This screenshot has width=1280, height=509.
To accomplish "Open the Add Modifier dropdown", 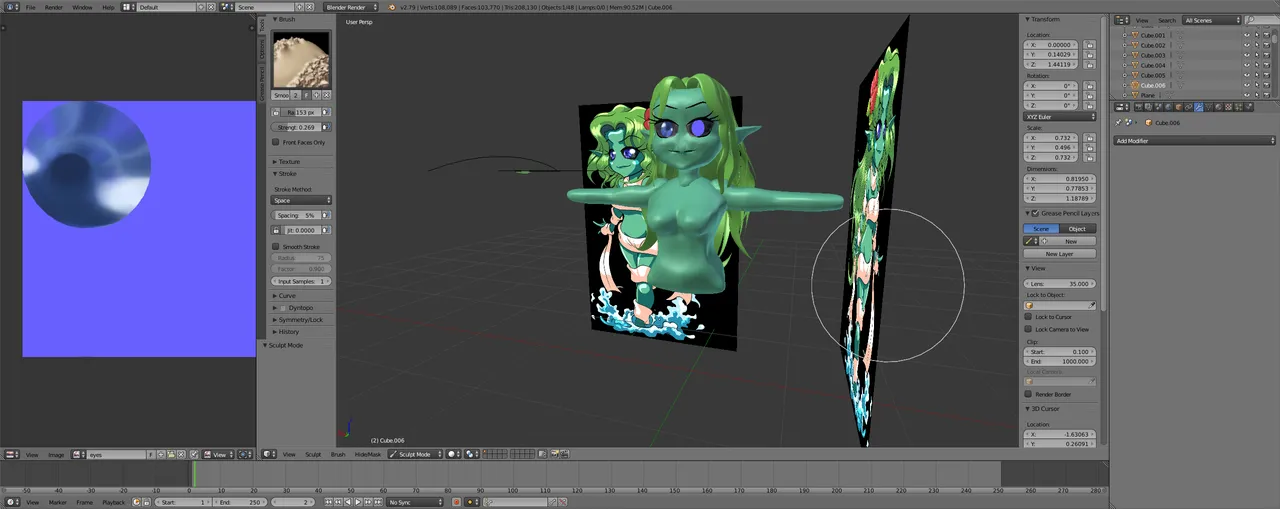I will [x=1194, y=141].
